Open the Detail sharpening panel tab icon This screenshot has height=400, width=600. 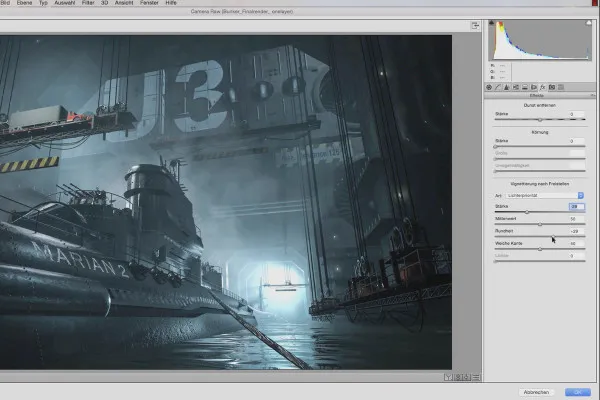(507, 87)
